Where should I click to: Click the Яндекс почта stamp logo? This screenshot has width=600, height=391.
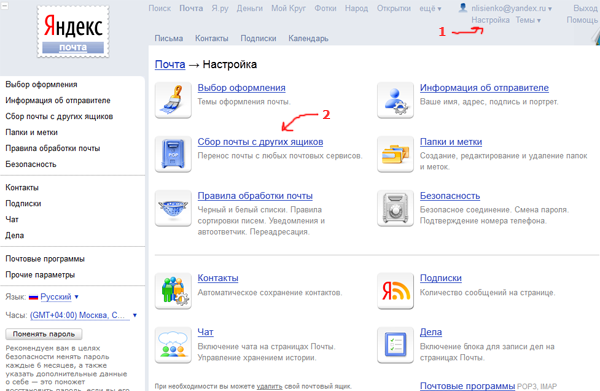tap(73, 32)
